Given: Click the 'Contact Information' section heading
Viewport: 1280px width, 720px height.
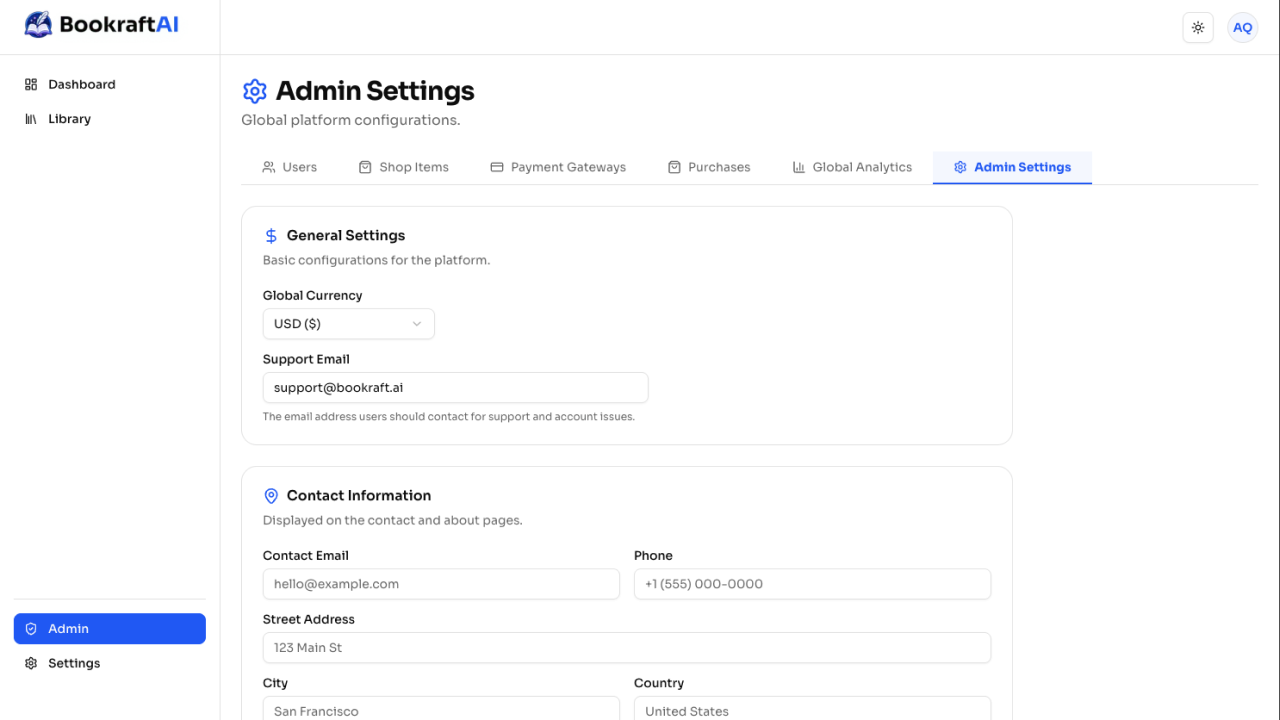Looking at the screenshot, I should coord(359,496).
